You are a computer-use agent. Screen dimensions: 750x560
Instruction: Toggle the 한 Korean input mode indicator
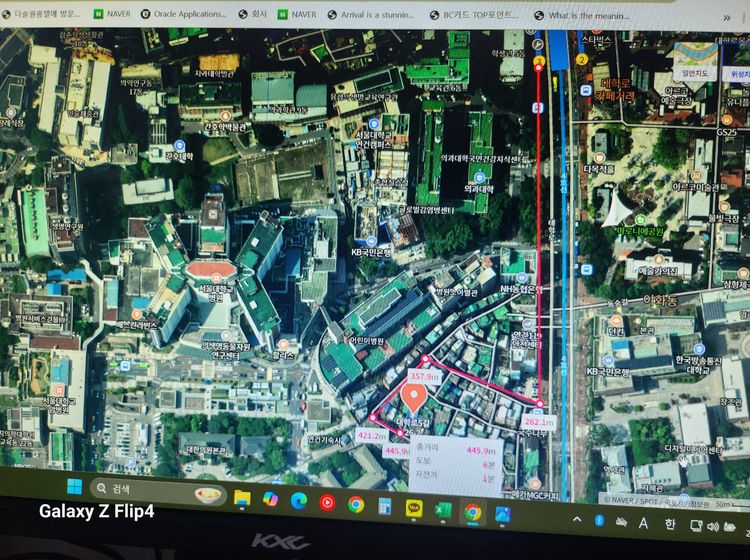(669, 524)
